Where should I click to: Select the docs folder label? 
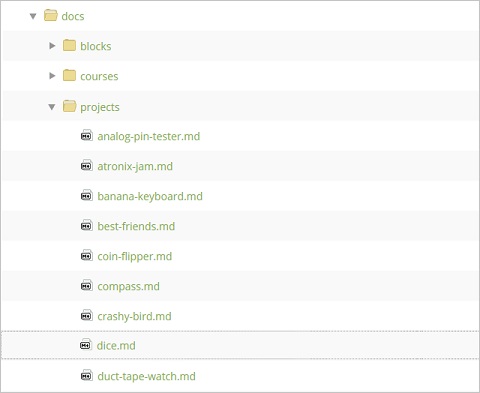click(x=73, y=16)
